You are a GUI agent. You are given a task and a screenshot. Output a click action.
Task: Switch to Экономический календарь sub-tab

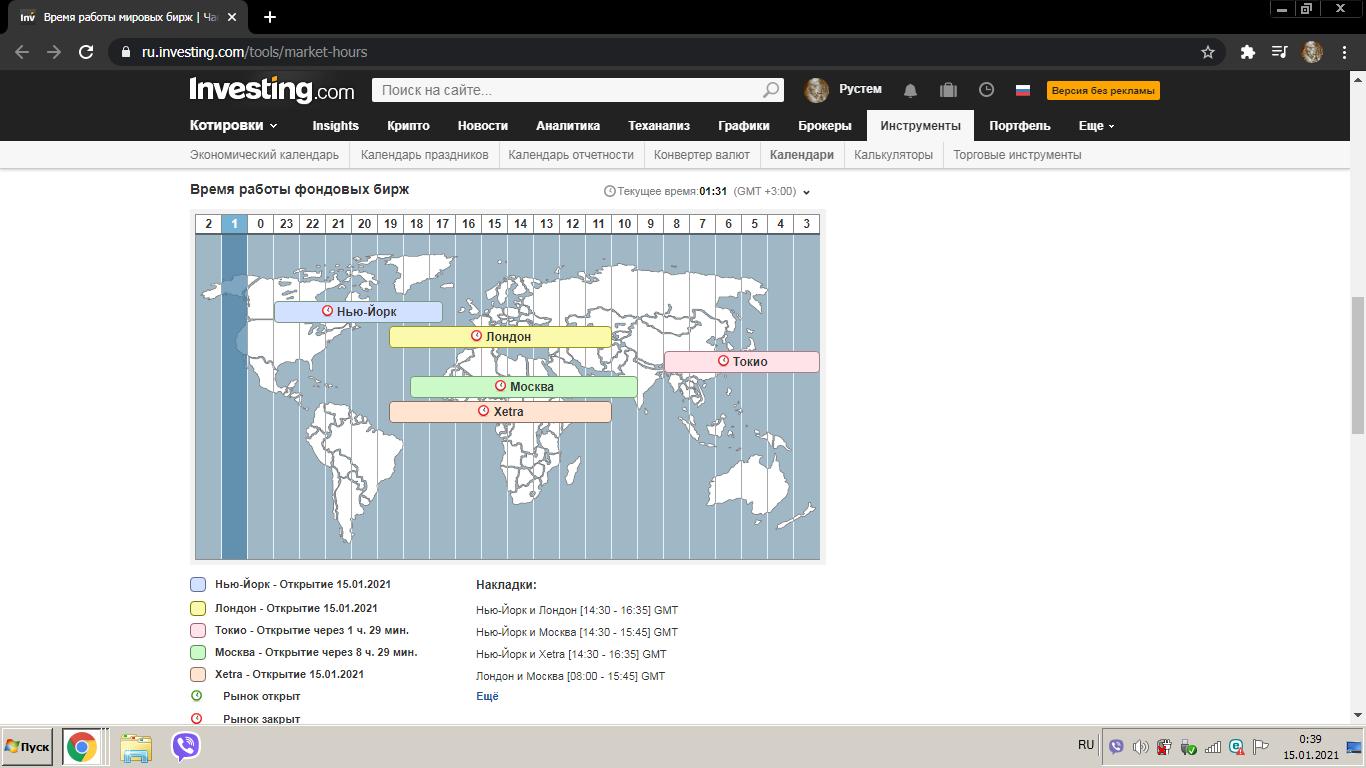(265, 155)
